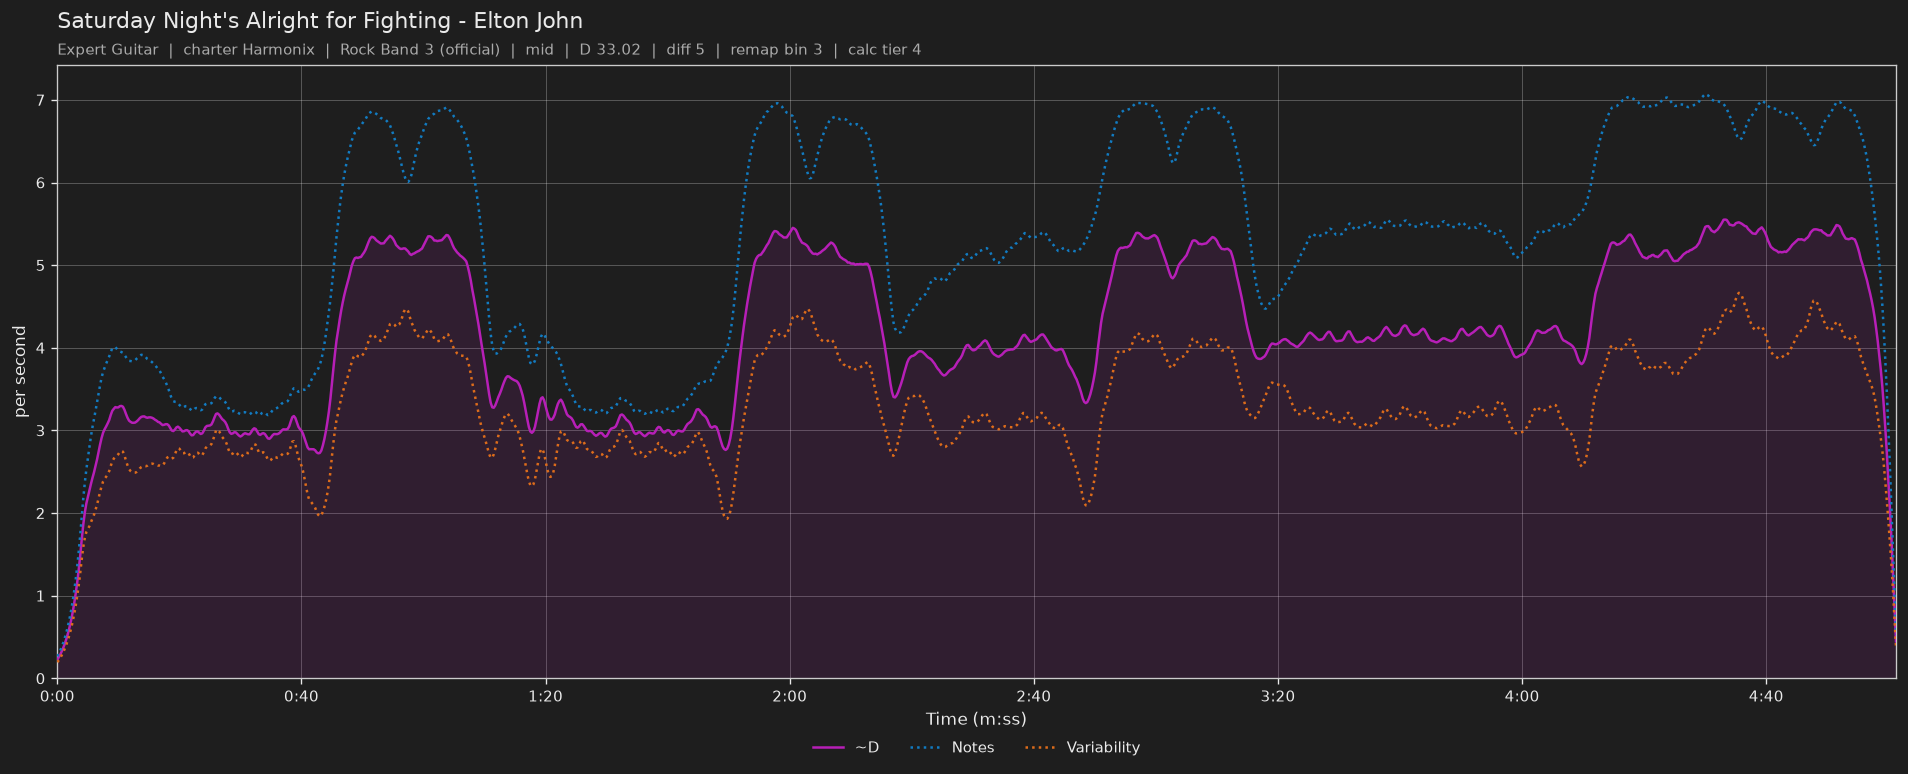Click the 'remap bin 3' subtitle text
1908x774 pixels.
[776, 50]
